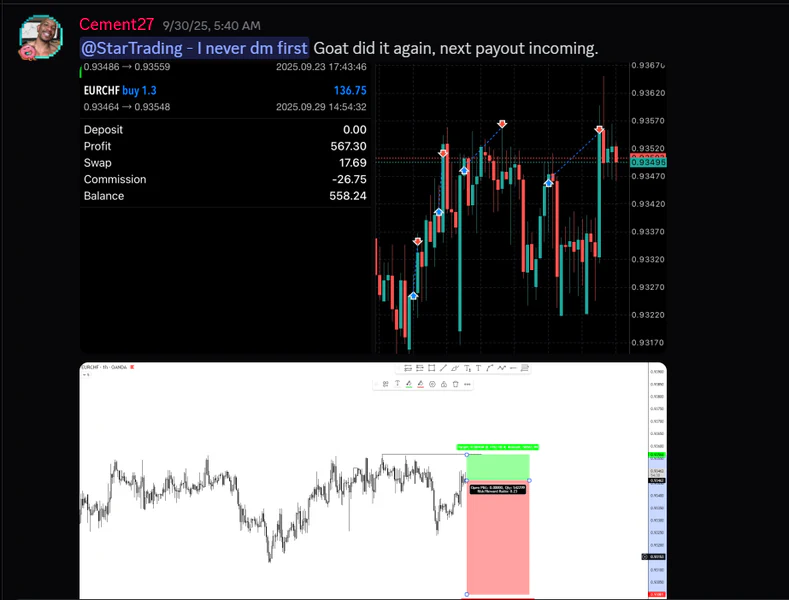The width and height of the screenshot is (789, 600).
Task: Click the EURCHF buy 1.3 trade row
Action: 225,99
